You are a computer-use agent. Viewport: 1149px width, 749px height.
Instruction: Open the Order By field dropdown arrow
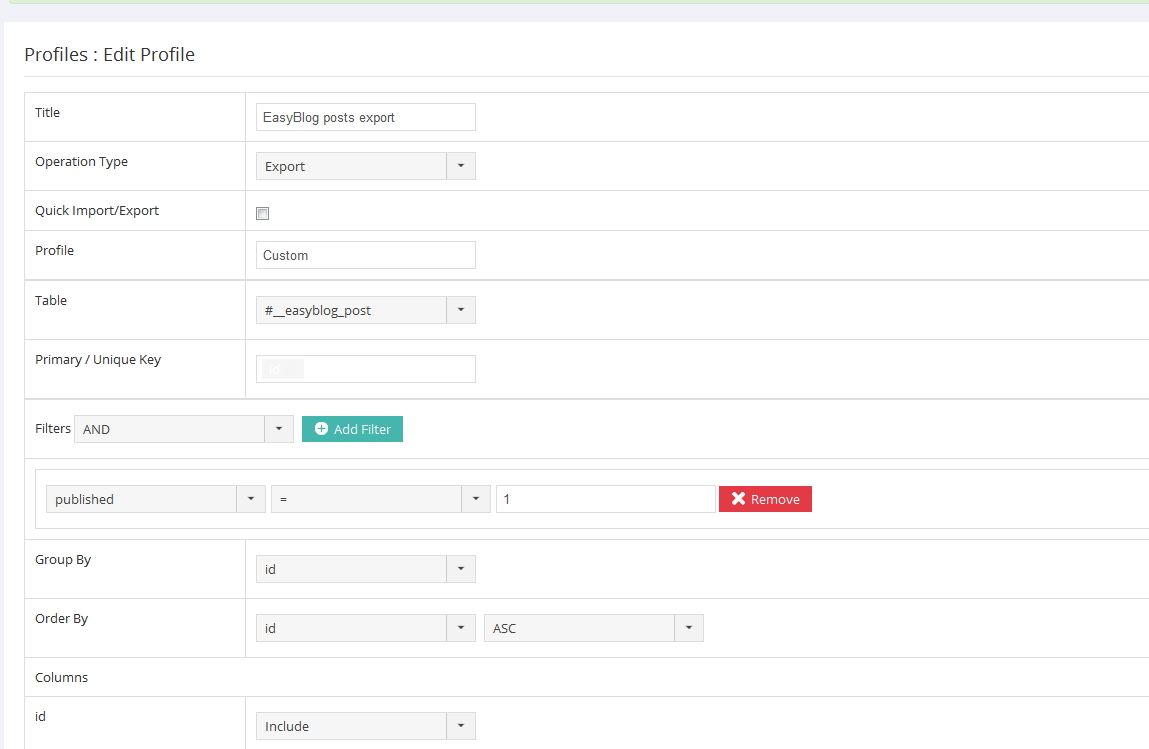(x=460, y=628)
